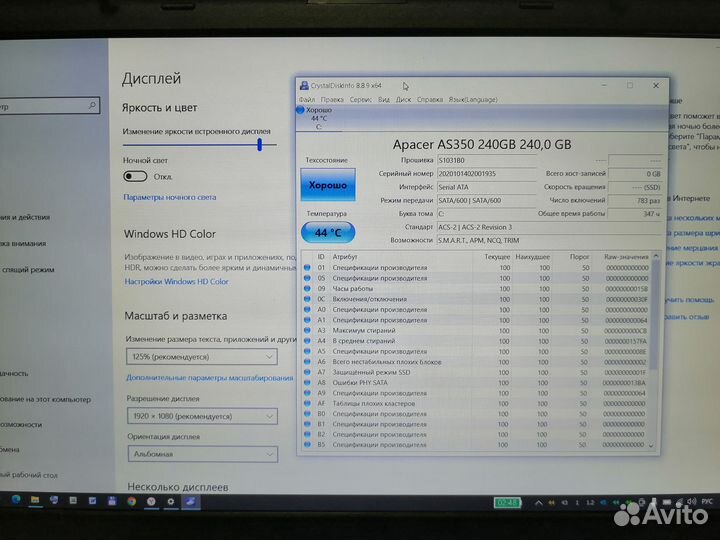Open Дополнительные параметры масштабирования link
Viewport: 720px width, 540px height.
[209, 377]
